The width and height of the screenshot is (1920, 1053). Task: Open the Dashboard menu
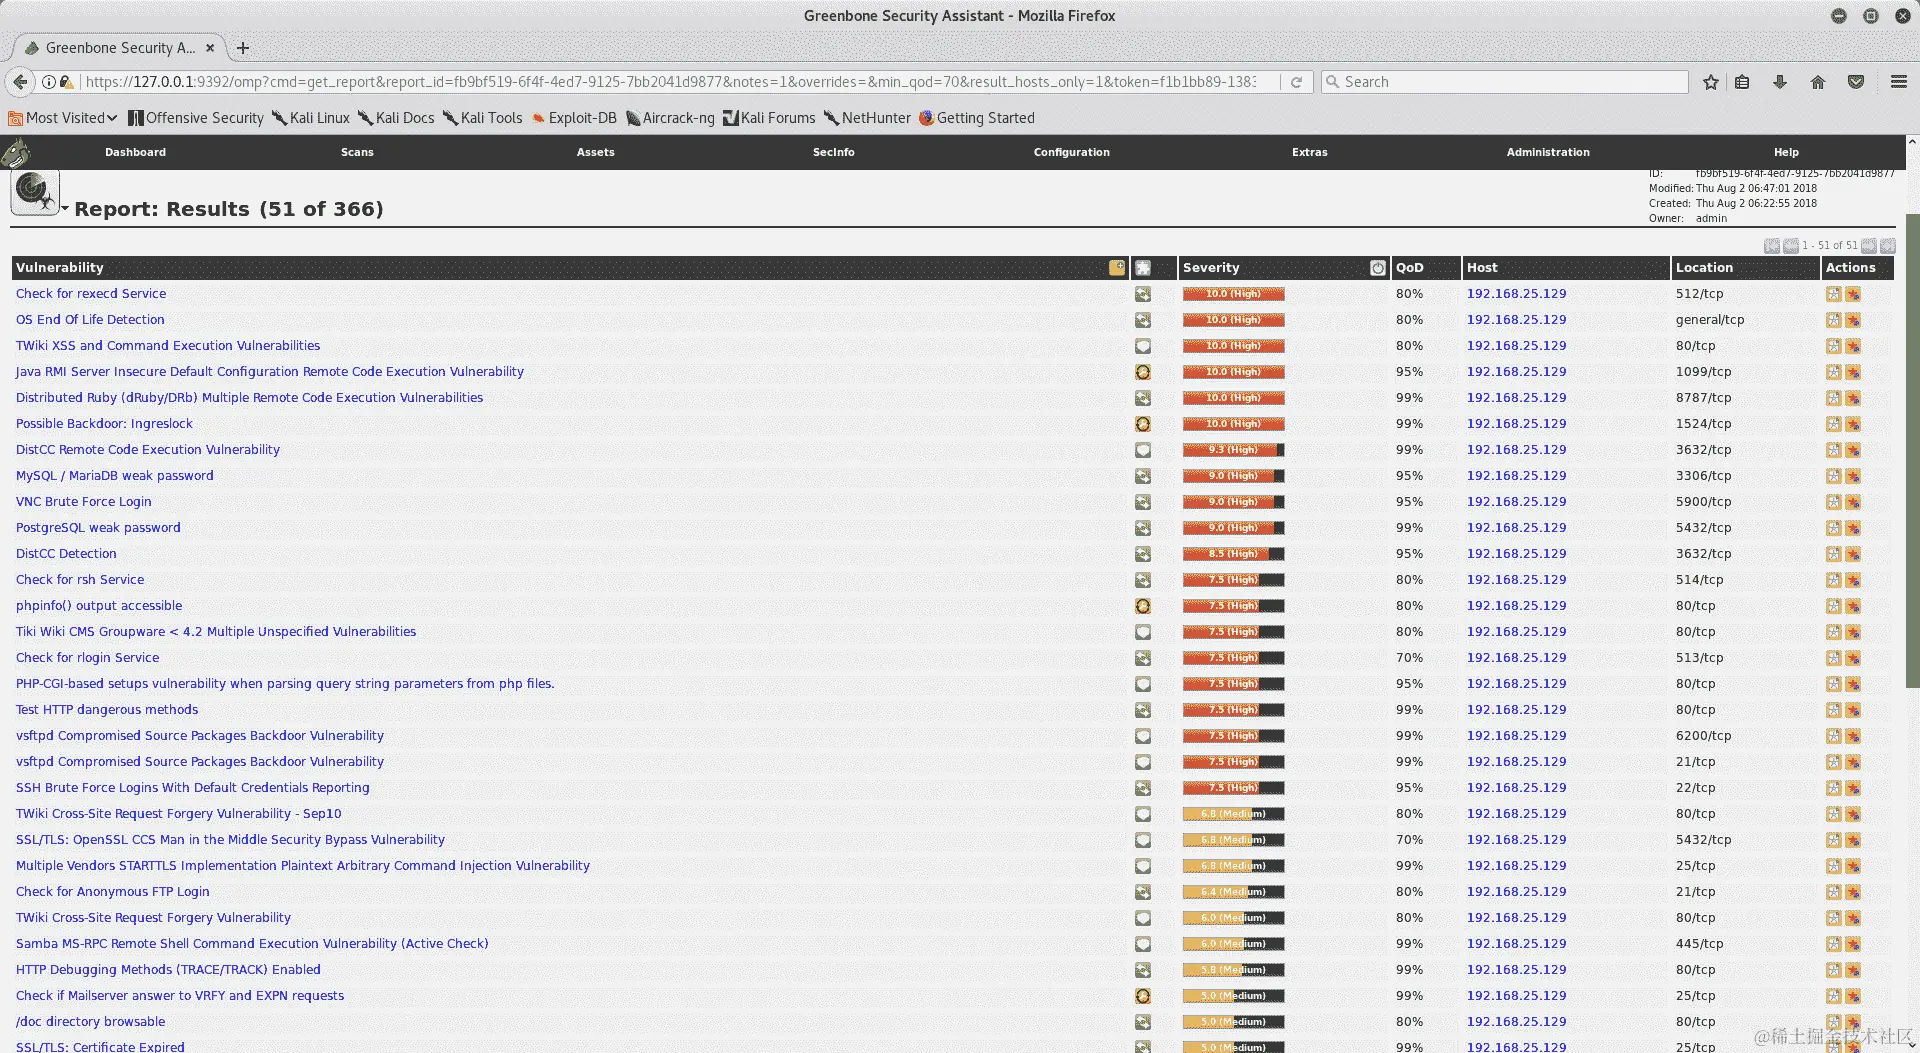(135, 152)
